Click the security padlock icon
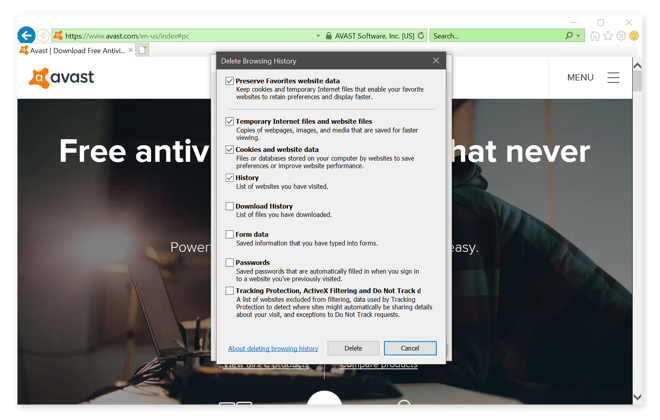This screenshot has width=660, height=420. pos(328,36)
